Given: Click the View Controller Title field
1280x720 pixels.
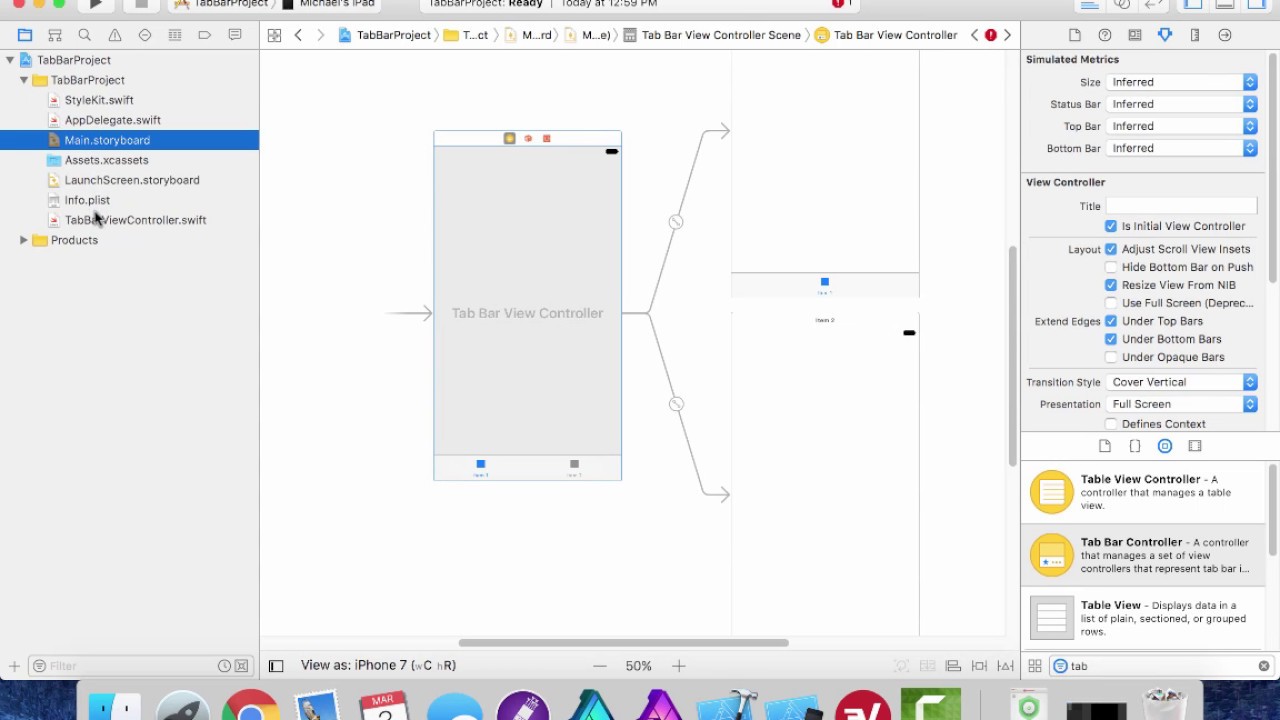Looking at the screenshot, I should pyautogui.click(x=1181, y=206).
